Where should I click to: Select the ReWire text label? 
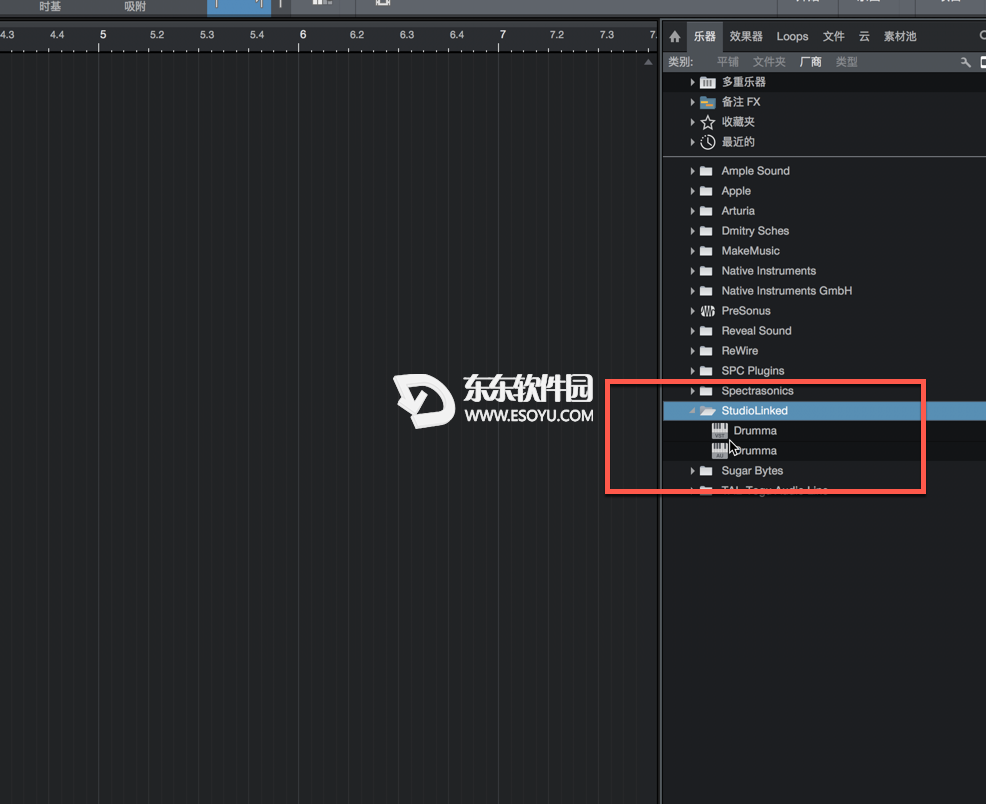point(740,351)
